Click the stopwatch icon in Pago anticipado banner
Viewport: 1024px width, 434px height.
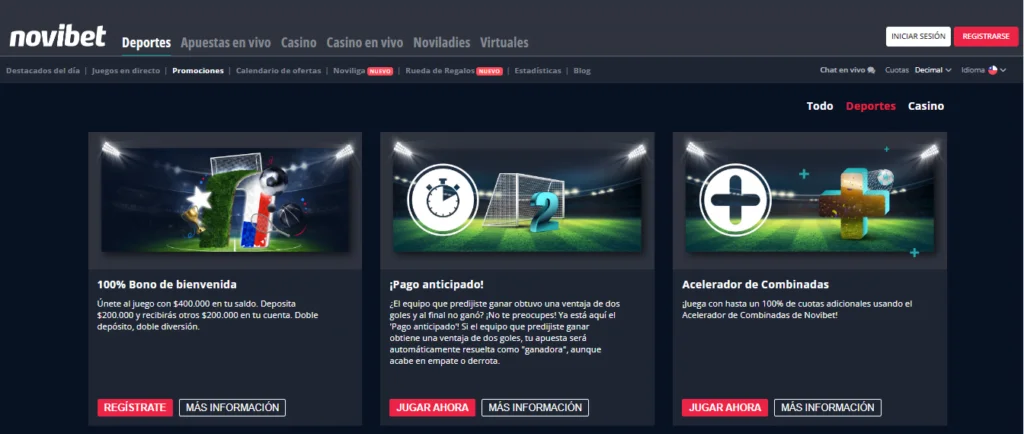point(442,198)
